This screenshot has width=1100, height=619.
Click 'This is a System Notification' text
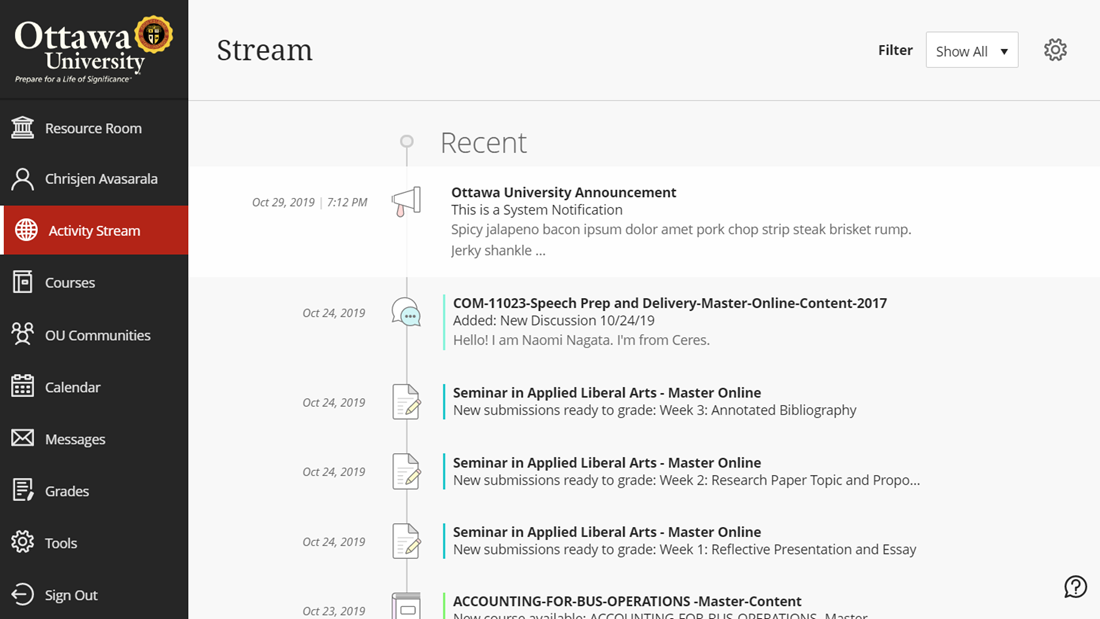tap(537, 210)
